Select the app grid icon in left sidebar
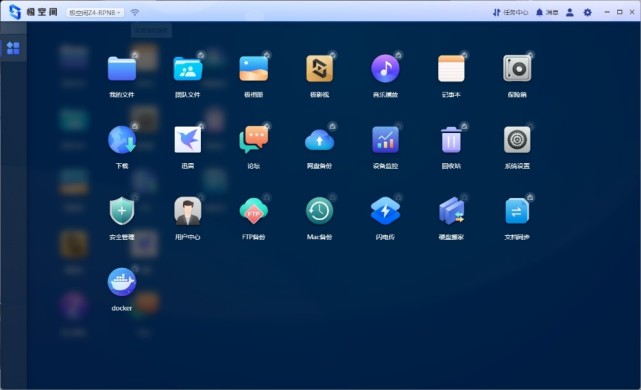 [13, 48]
